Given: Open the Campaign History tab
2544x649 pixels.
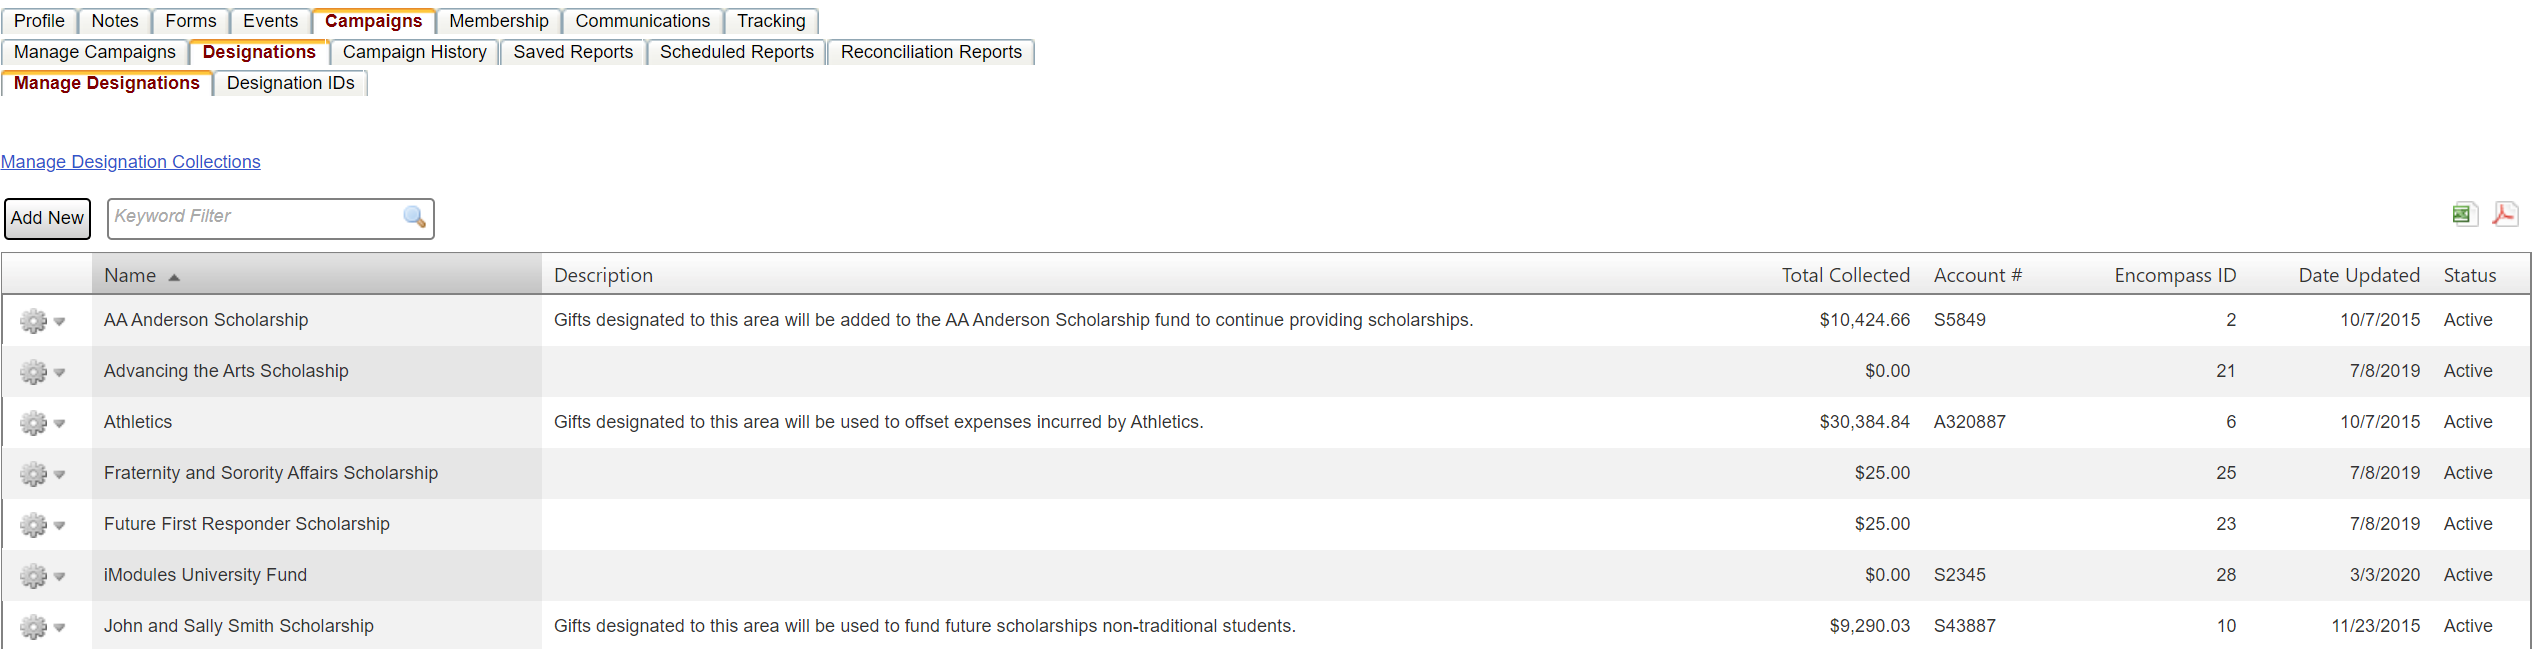Looking at the screenshot, I should (414, 52).
